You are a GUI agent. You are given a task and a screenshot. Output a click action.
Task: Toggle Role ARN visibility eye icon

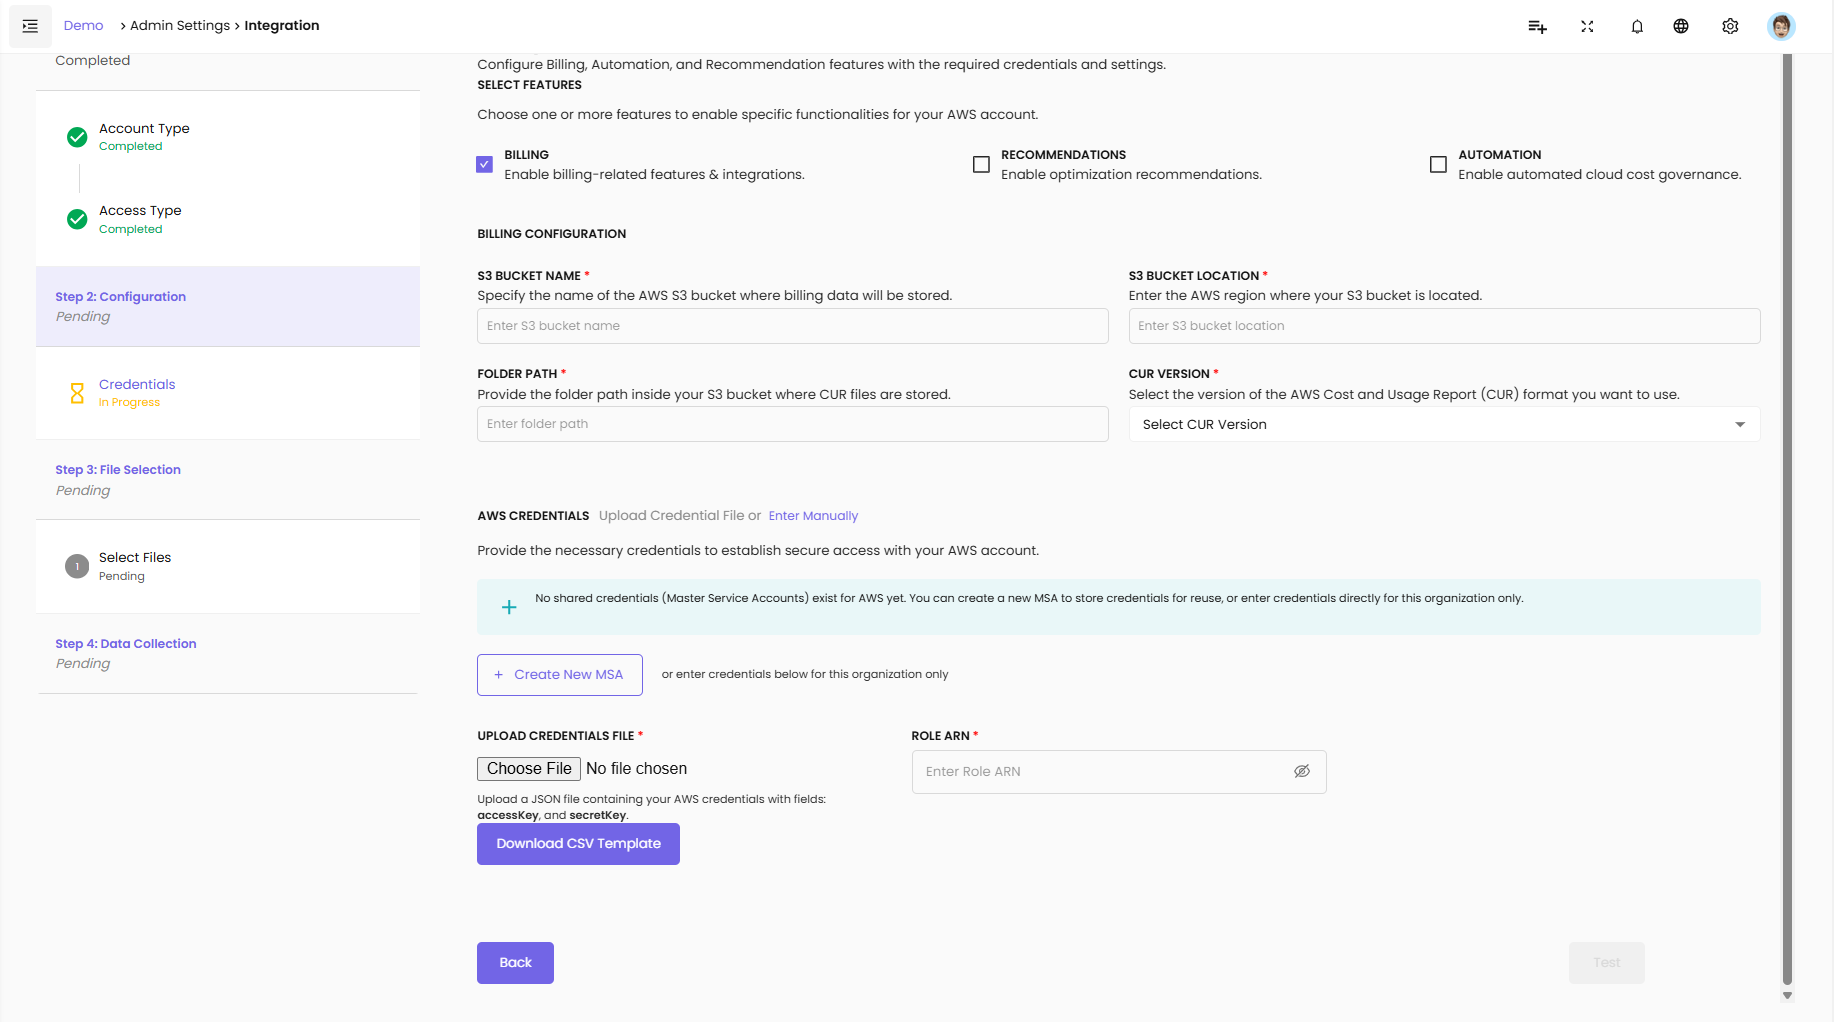(1302, 771)
